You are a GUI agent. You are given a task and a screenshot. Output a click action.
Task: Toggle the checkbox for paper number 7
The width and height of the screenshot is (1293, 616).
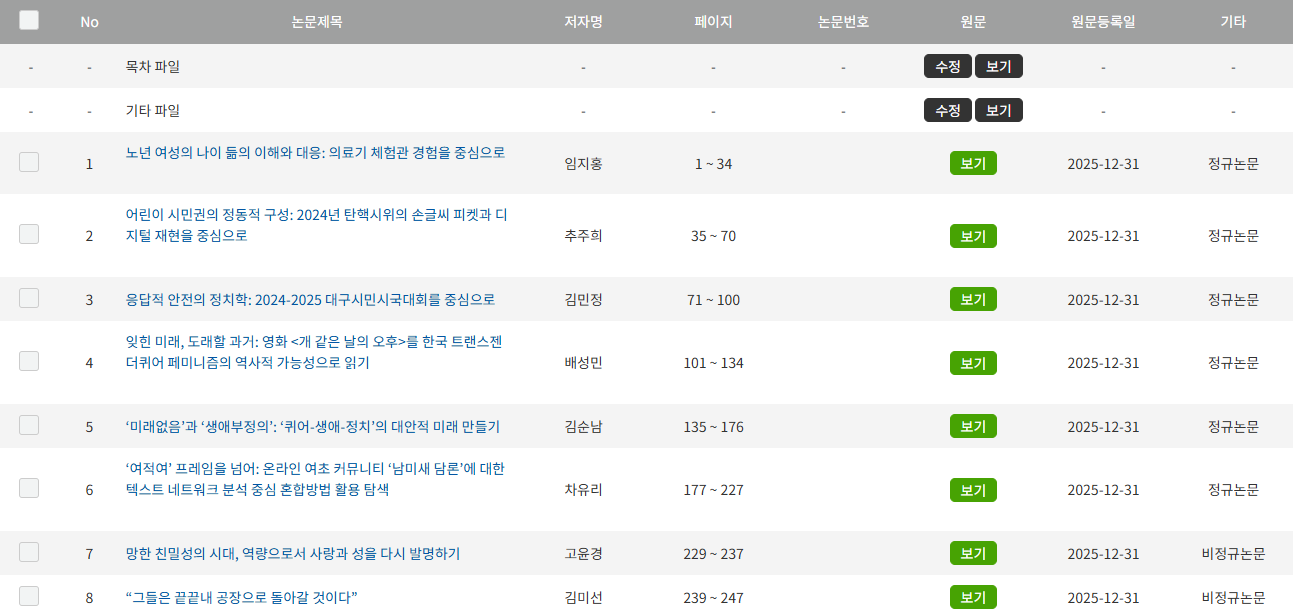tap(29, 552)
